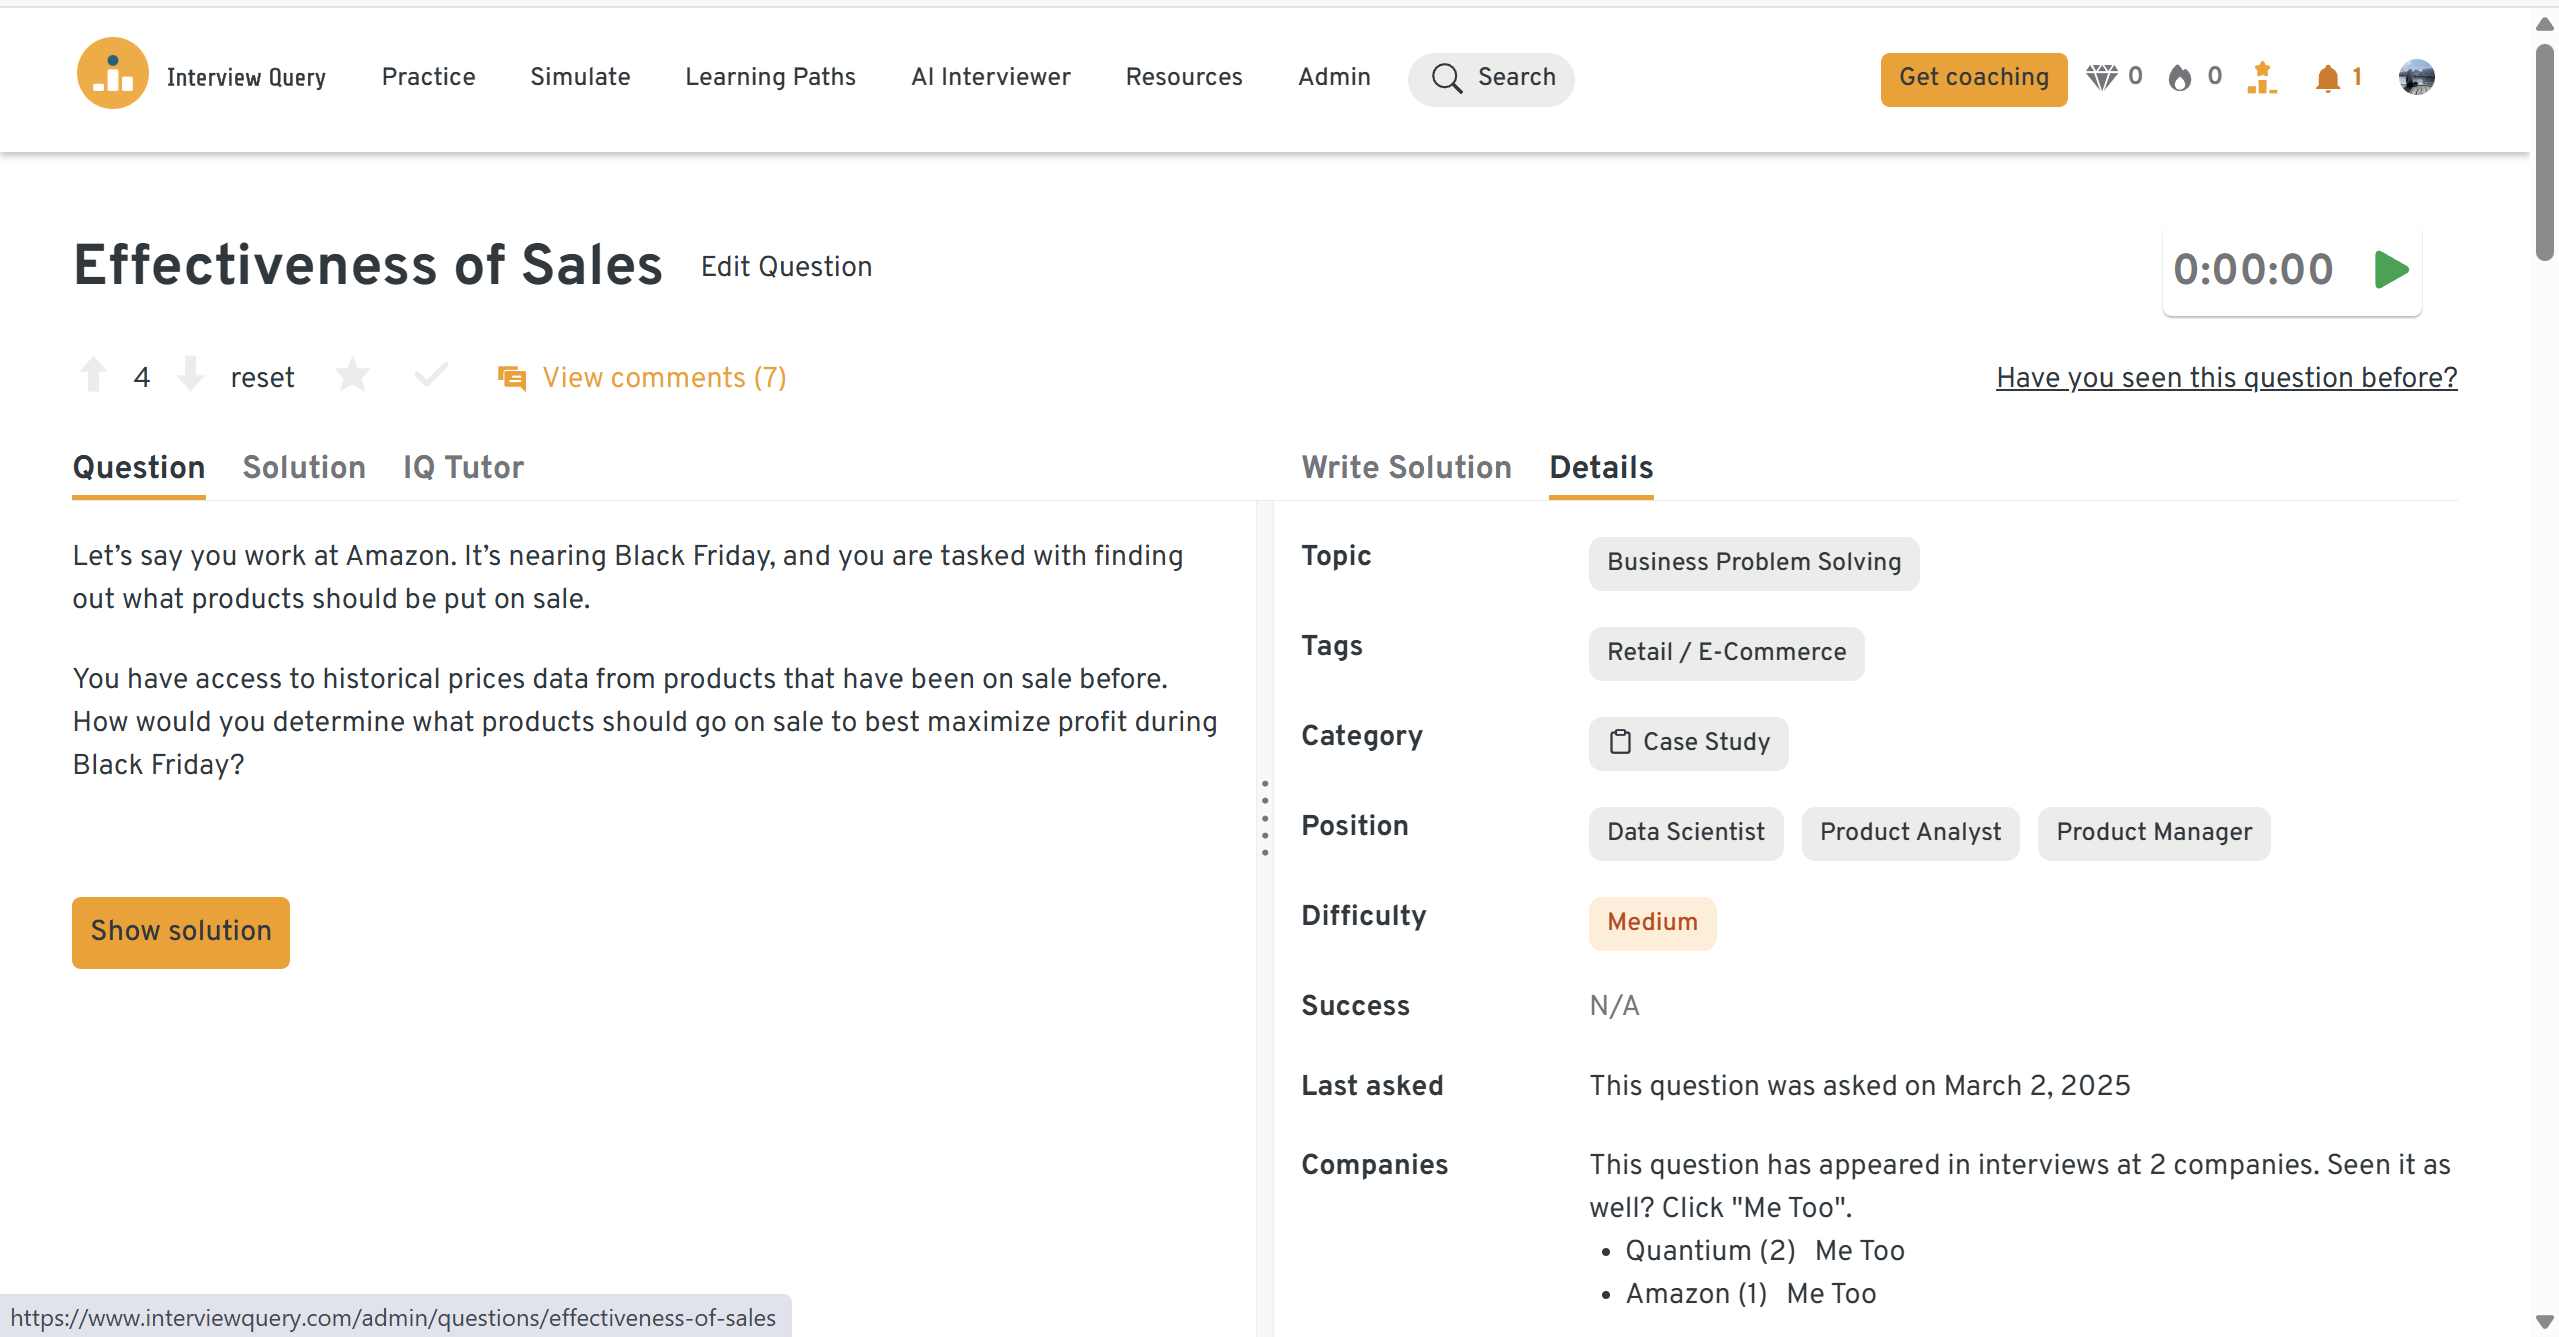Downvote the question with down arrow
The image size is (2559, 1337).
click(190, 375)
